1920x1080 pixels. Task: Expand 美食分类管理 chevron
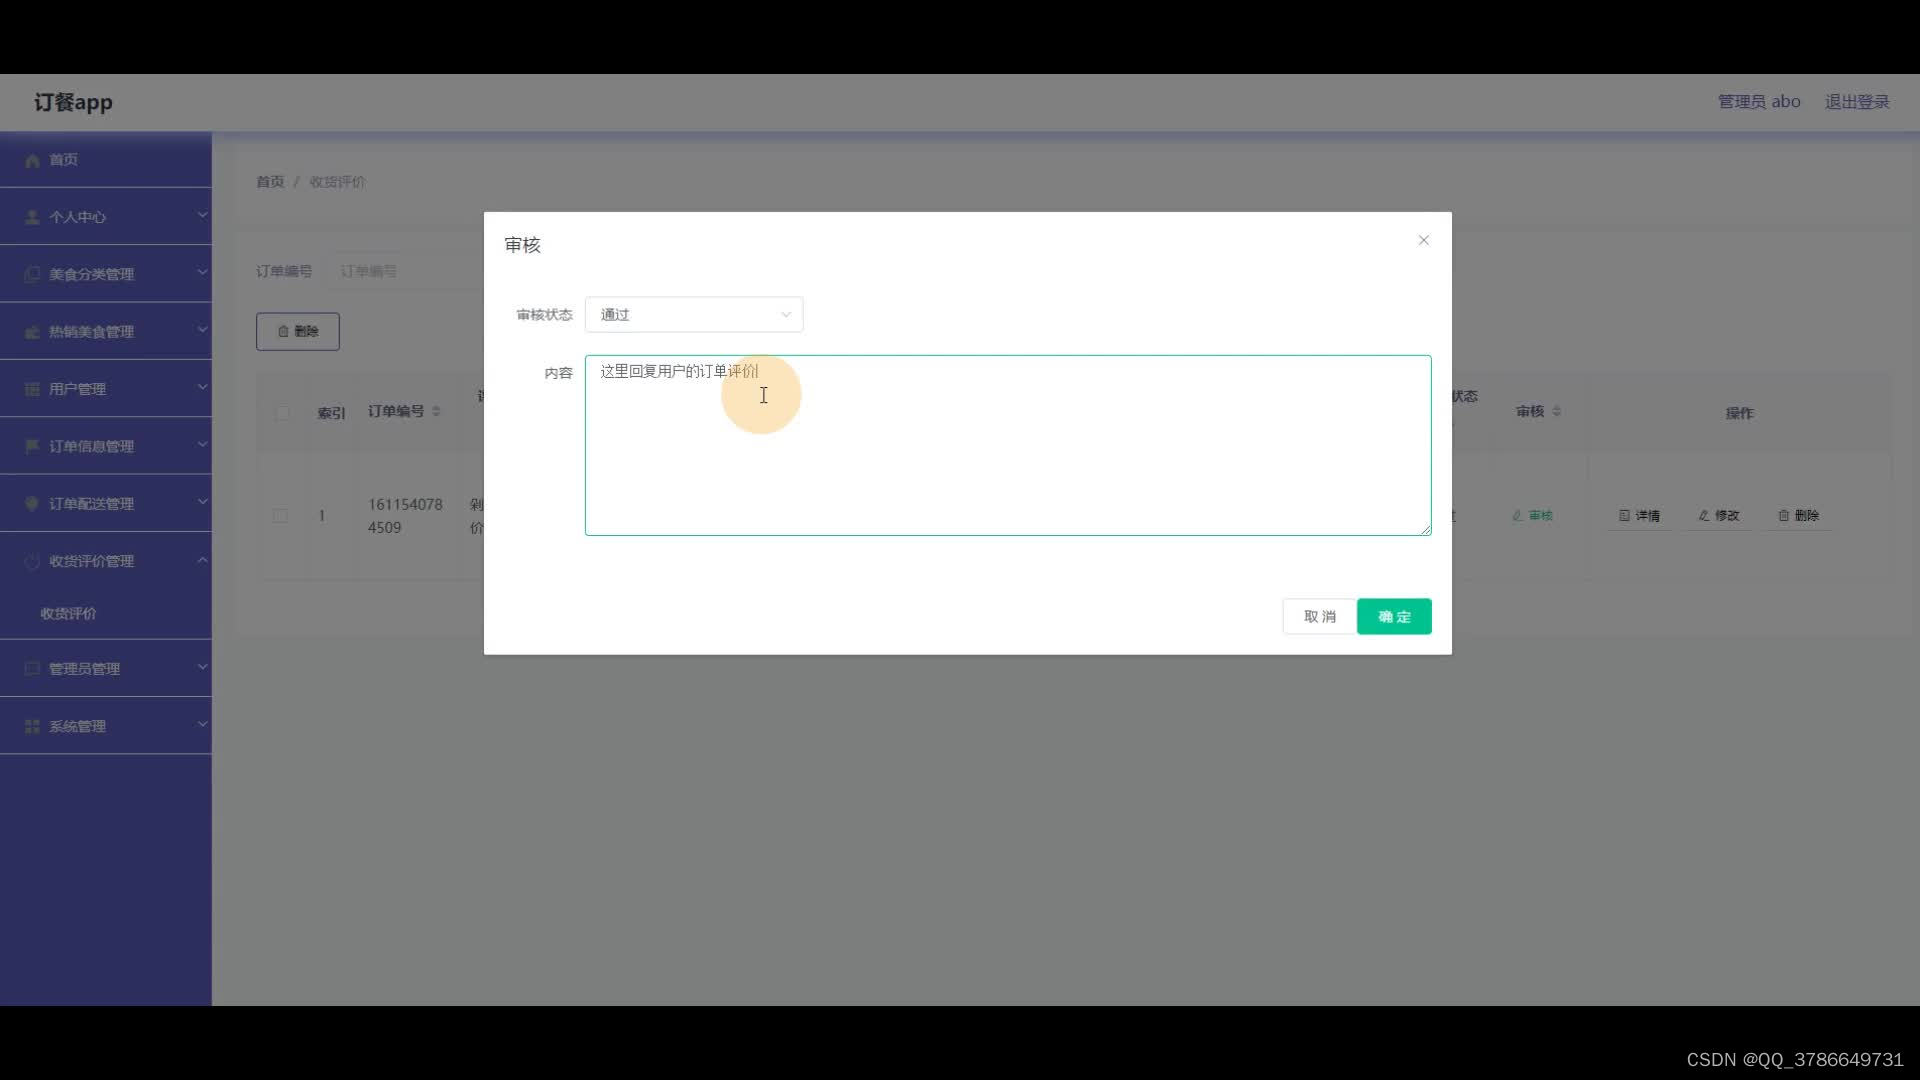202,272
